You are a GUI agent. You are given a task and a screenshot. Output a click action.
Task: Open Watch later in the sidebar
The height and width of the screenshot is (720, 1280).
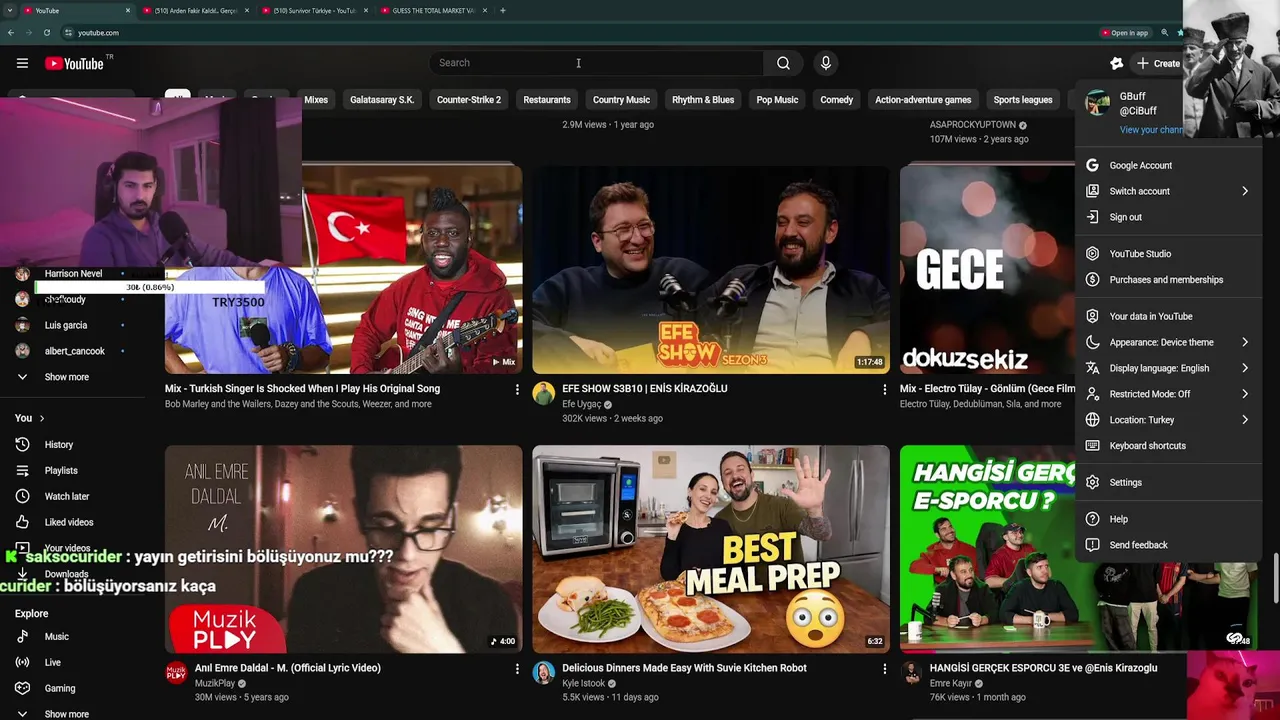[x=65, y=496]
